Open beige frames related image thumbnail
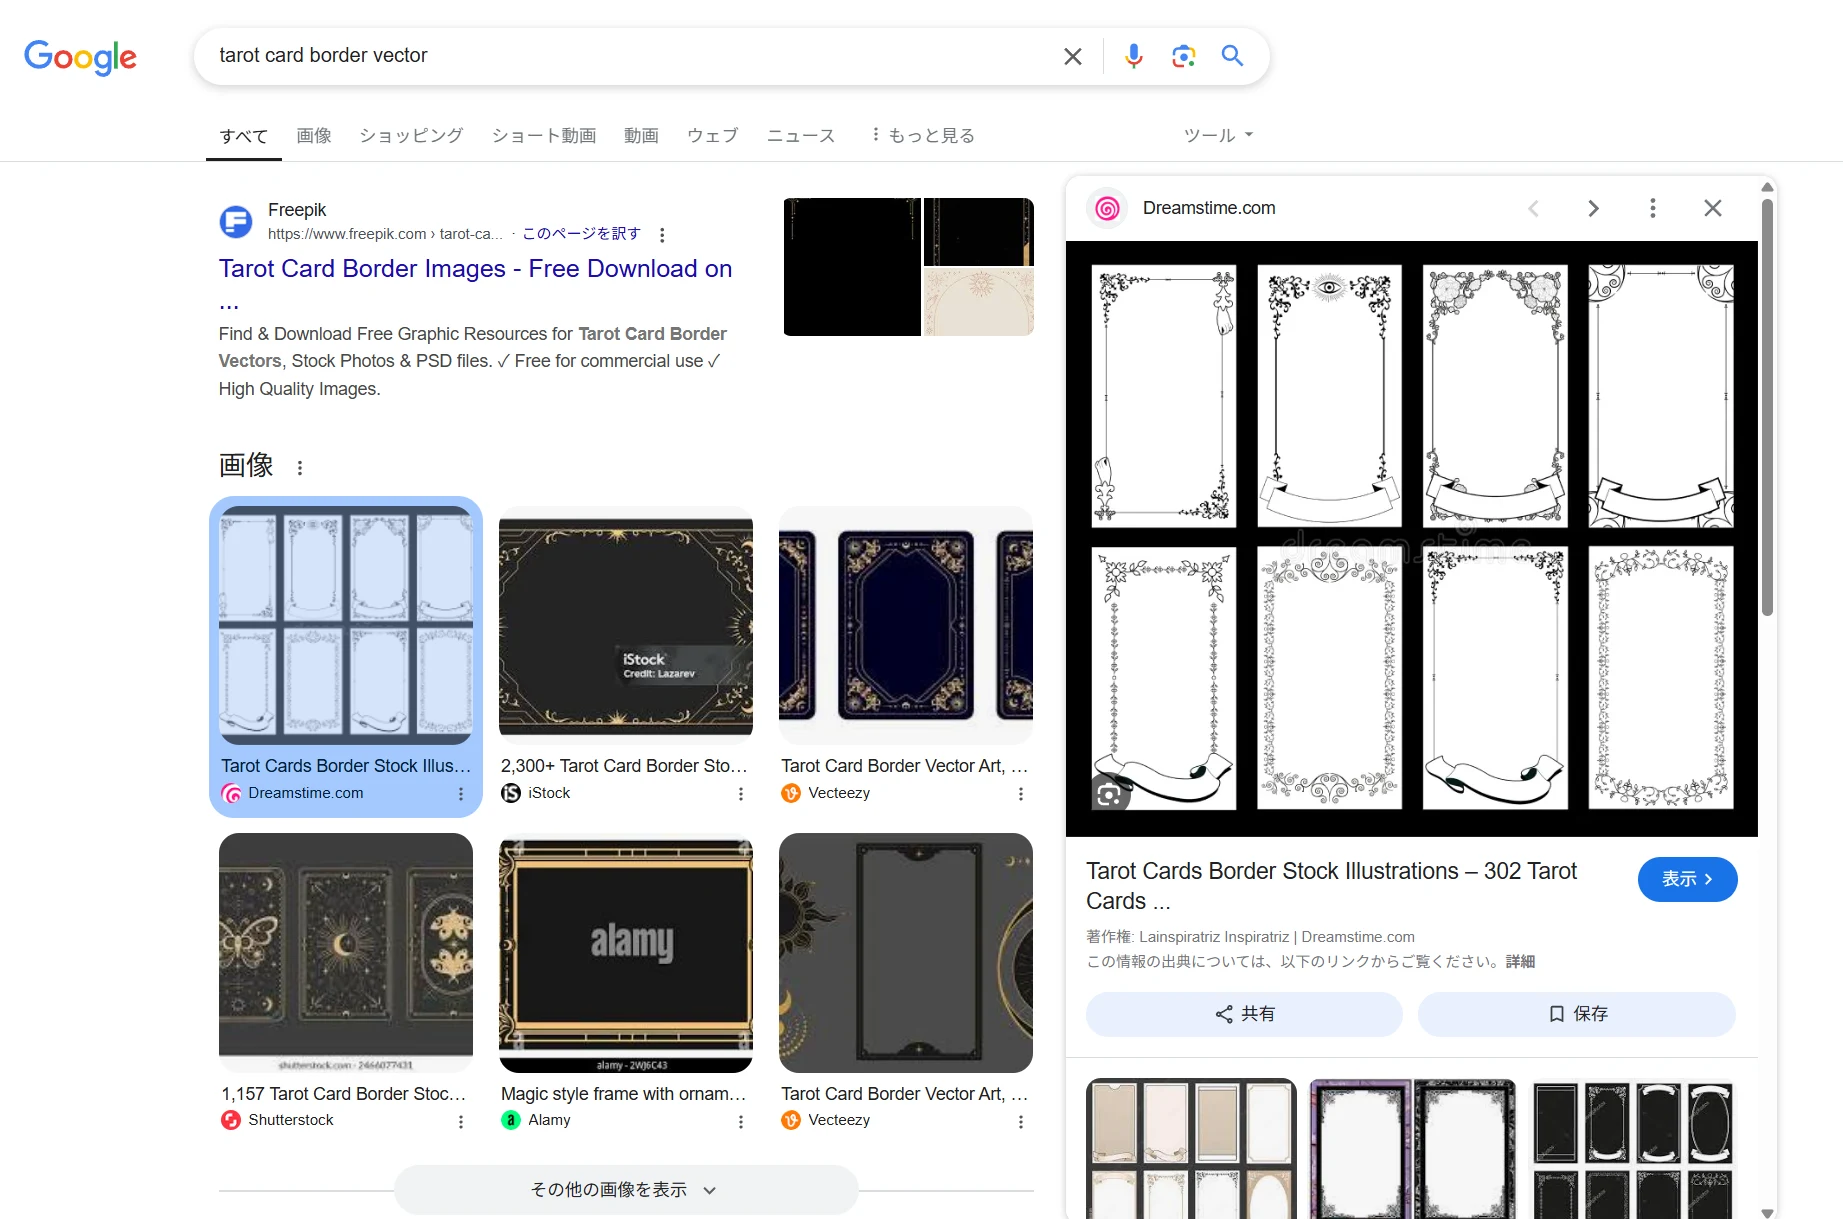This screenshot has height=1219, width=1843. (1191, 1148)
